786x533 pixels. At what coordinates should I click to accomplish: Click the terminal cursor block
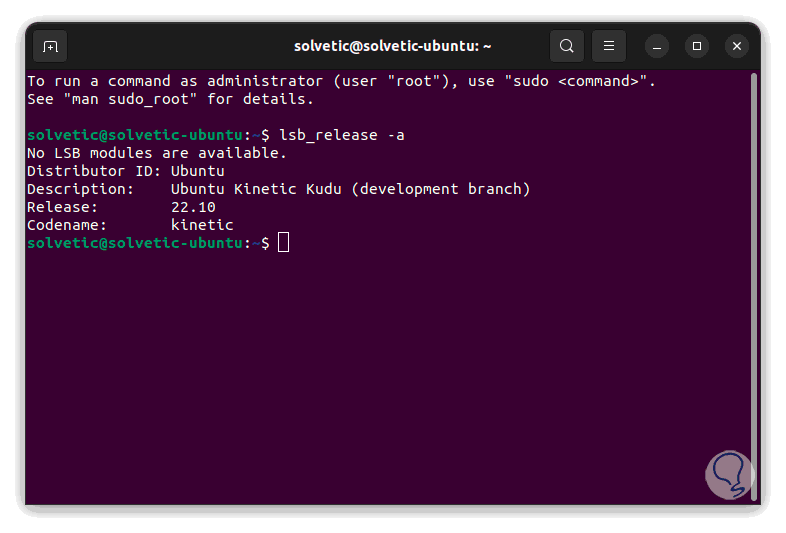(x=284, y=243)
